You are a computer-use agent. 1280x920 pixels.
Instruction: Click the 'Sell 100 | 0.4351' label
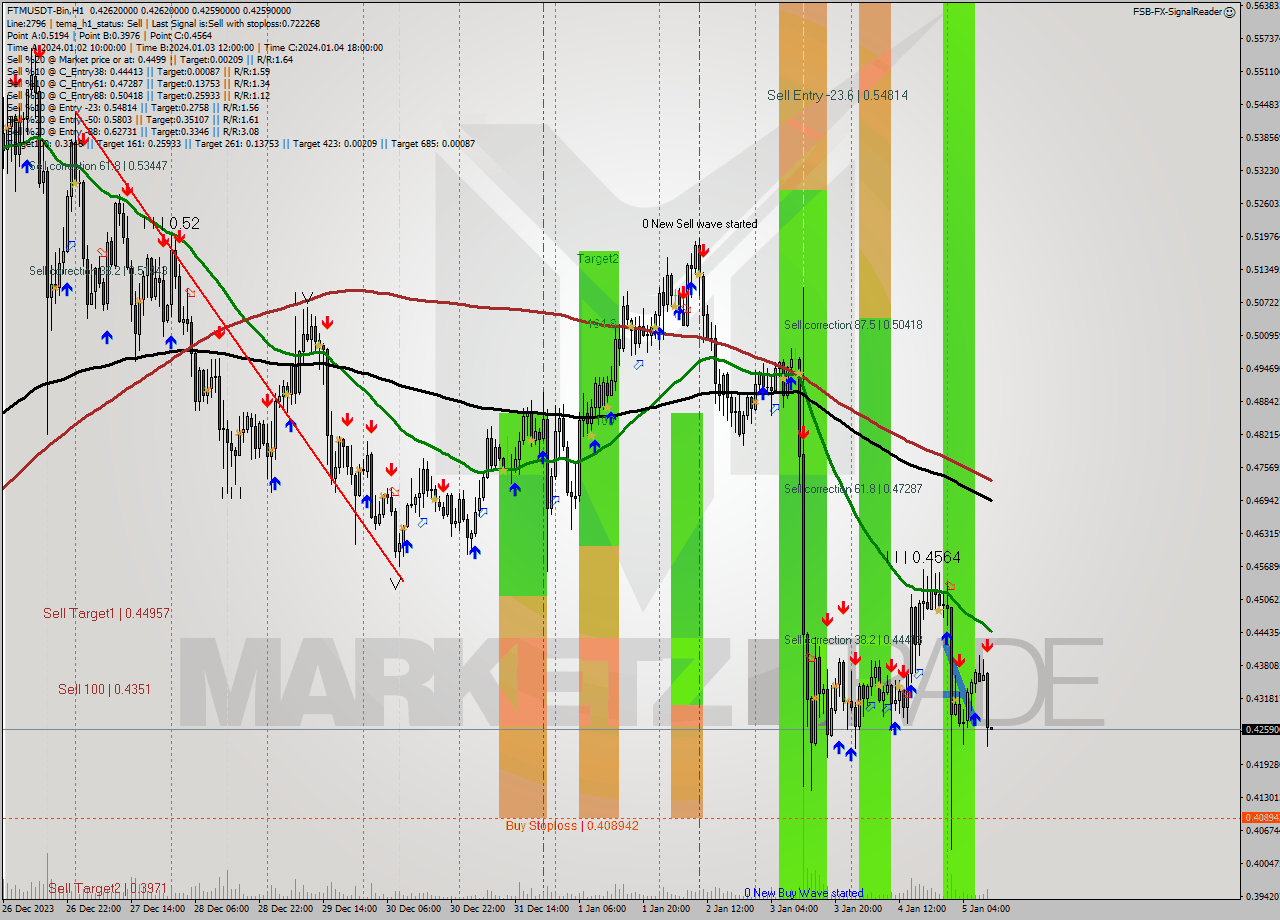point(104,689)
